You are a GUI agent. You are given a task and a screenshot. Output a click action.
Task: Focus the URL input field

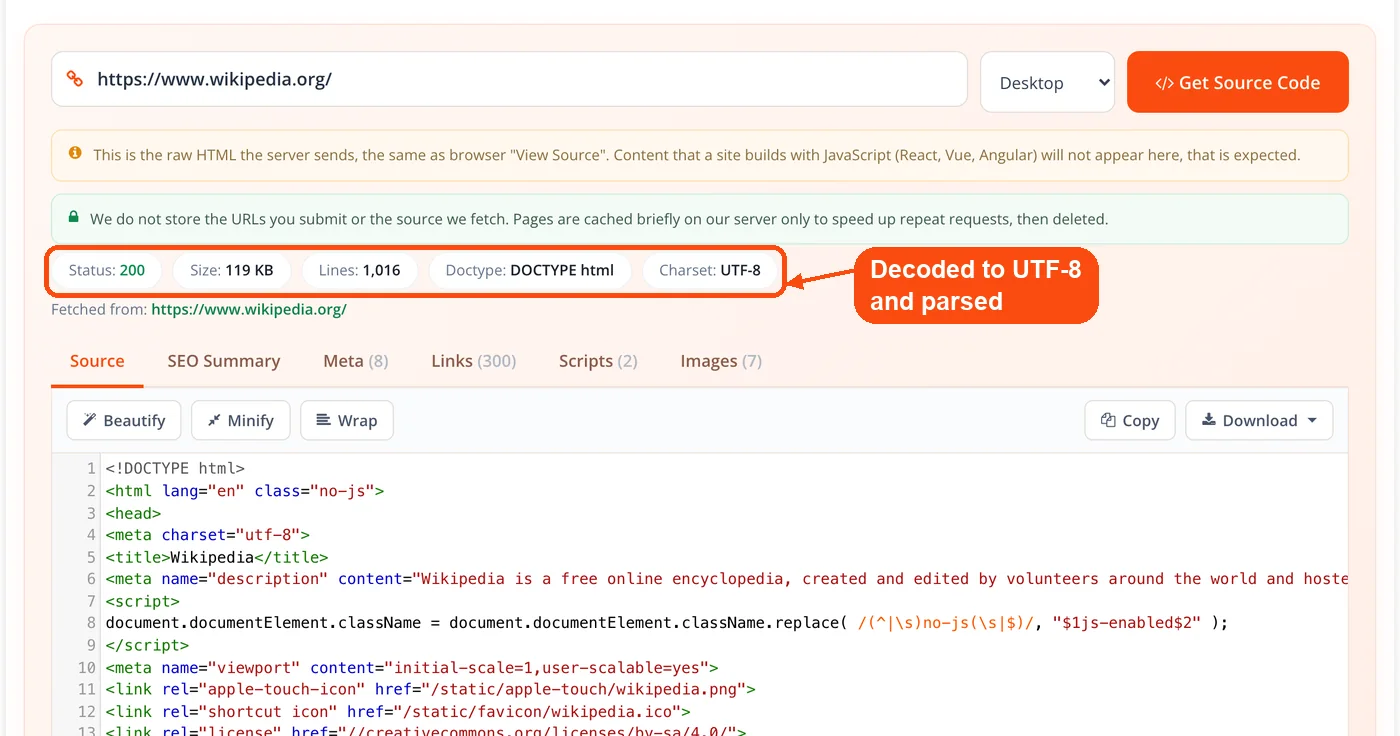[510, 79]
